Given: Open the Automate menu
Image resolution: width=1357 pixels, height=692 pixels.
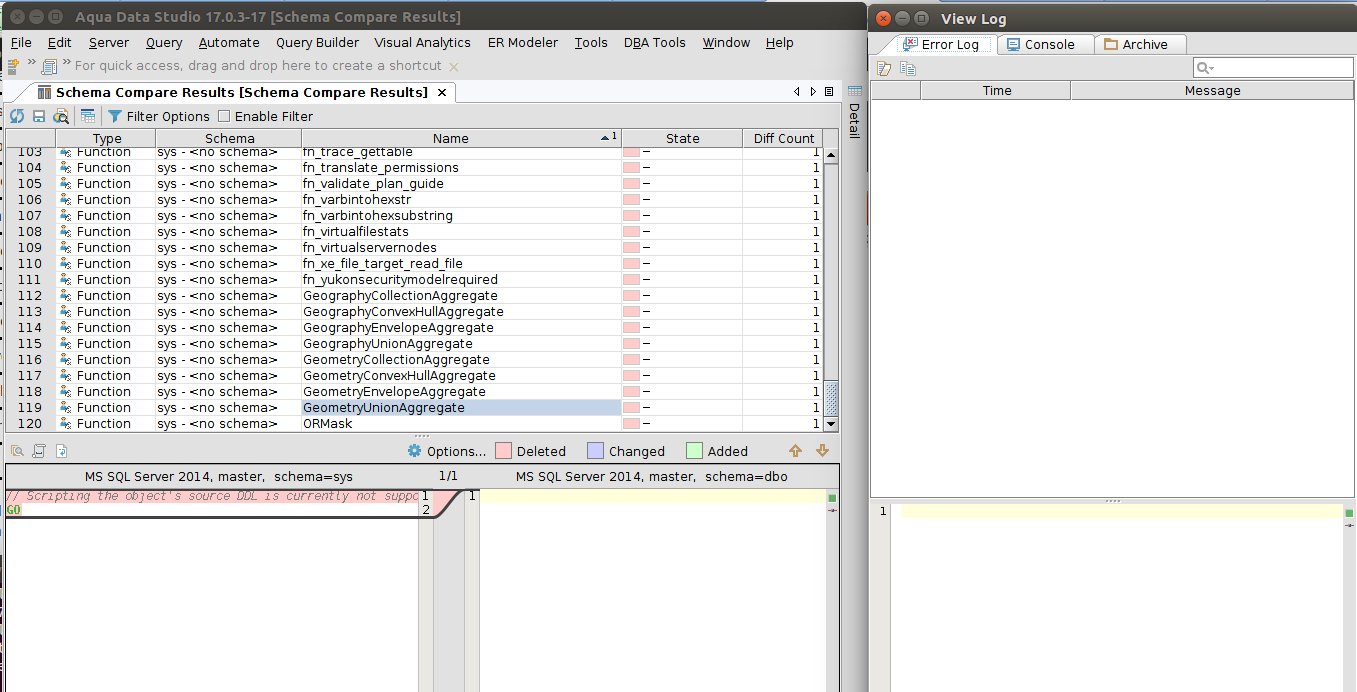Looking at the screenshot, I should (x=229, y=43).
